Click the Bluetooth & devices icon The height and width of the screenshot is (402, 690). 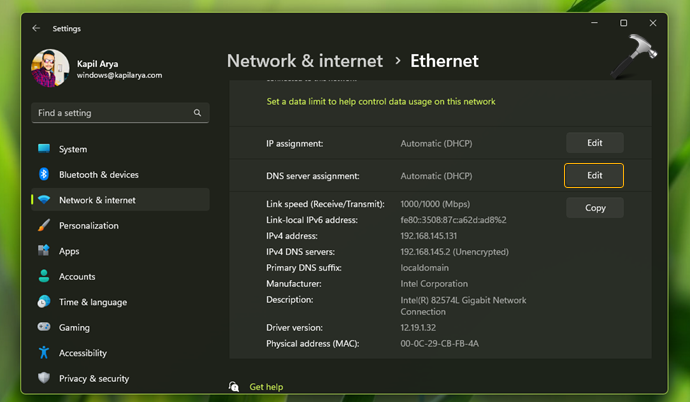pyautogui.click(x=44, y=174)
